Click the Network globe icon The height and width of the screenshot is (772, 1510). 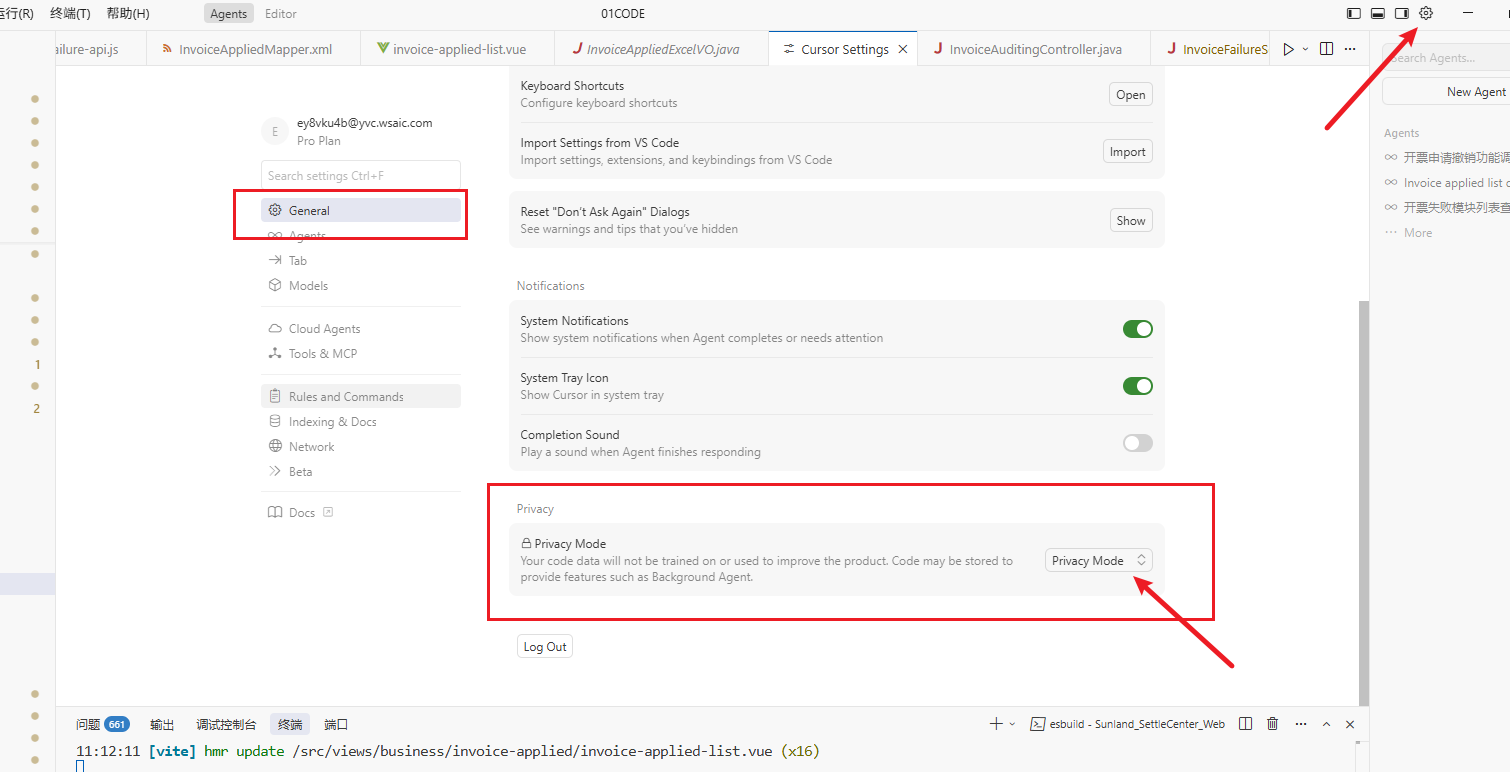(x=275, y=446)
